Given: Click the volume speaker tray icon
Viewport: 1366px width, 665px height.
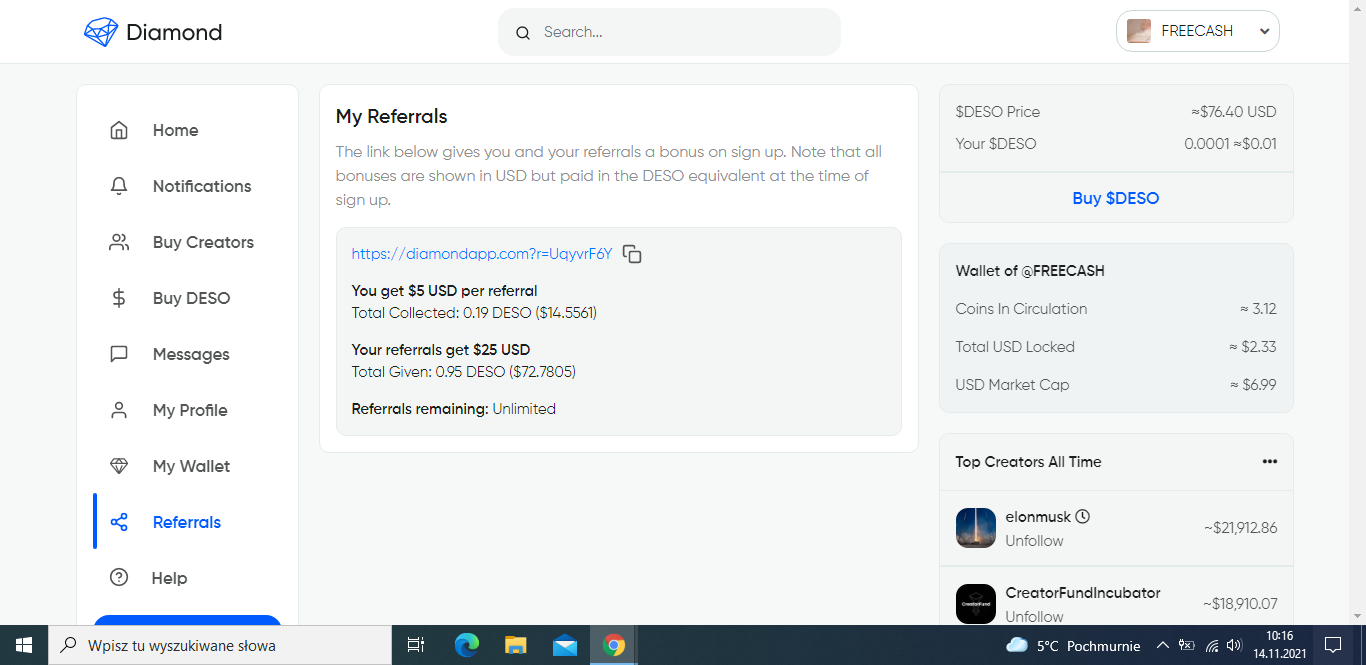Looking at the screenshot, I should coord(1234,645).
